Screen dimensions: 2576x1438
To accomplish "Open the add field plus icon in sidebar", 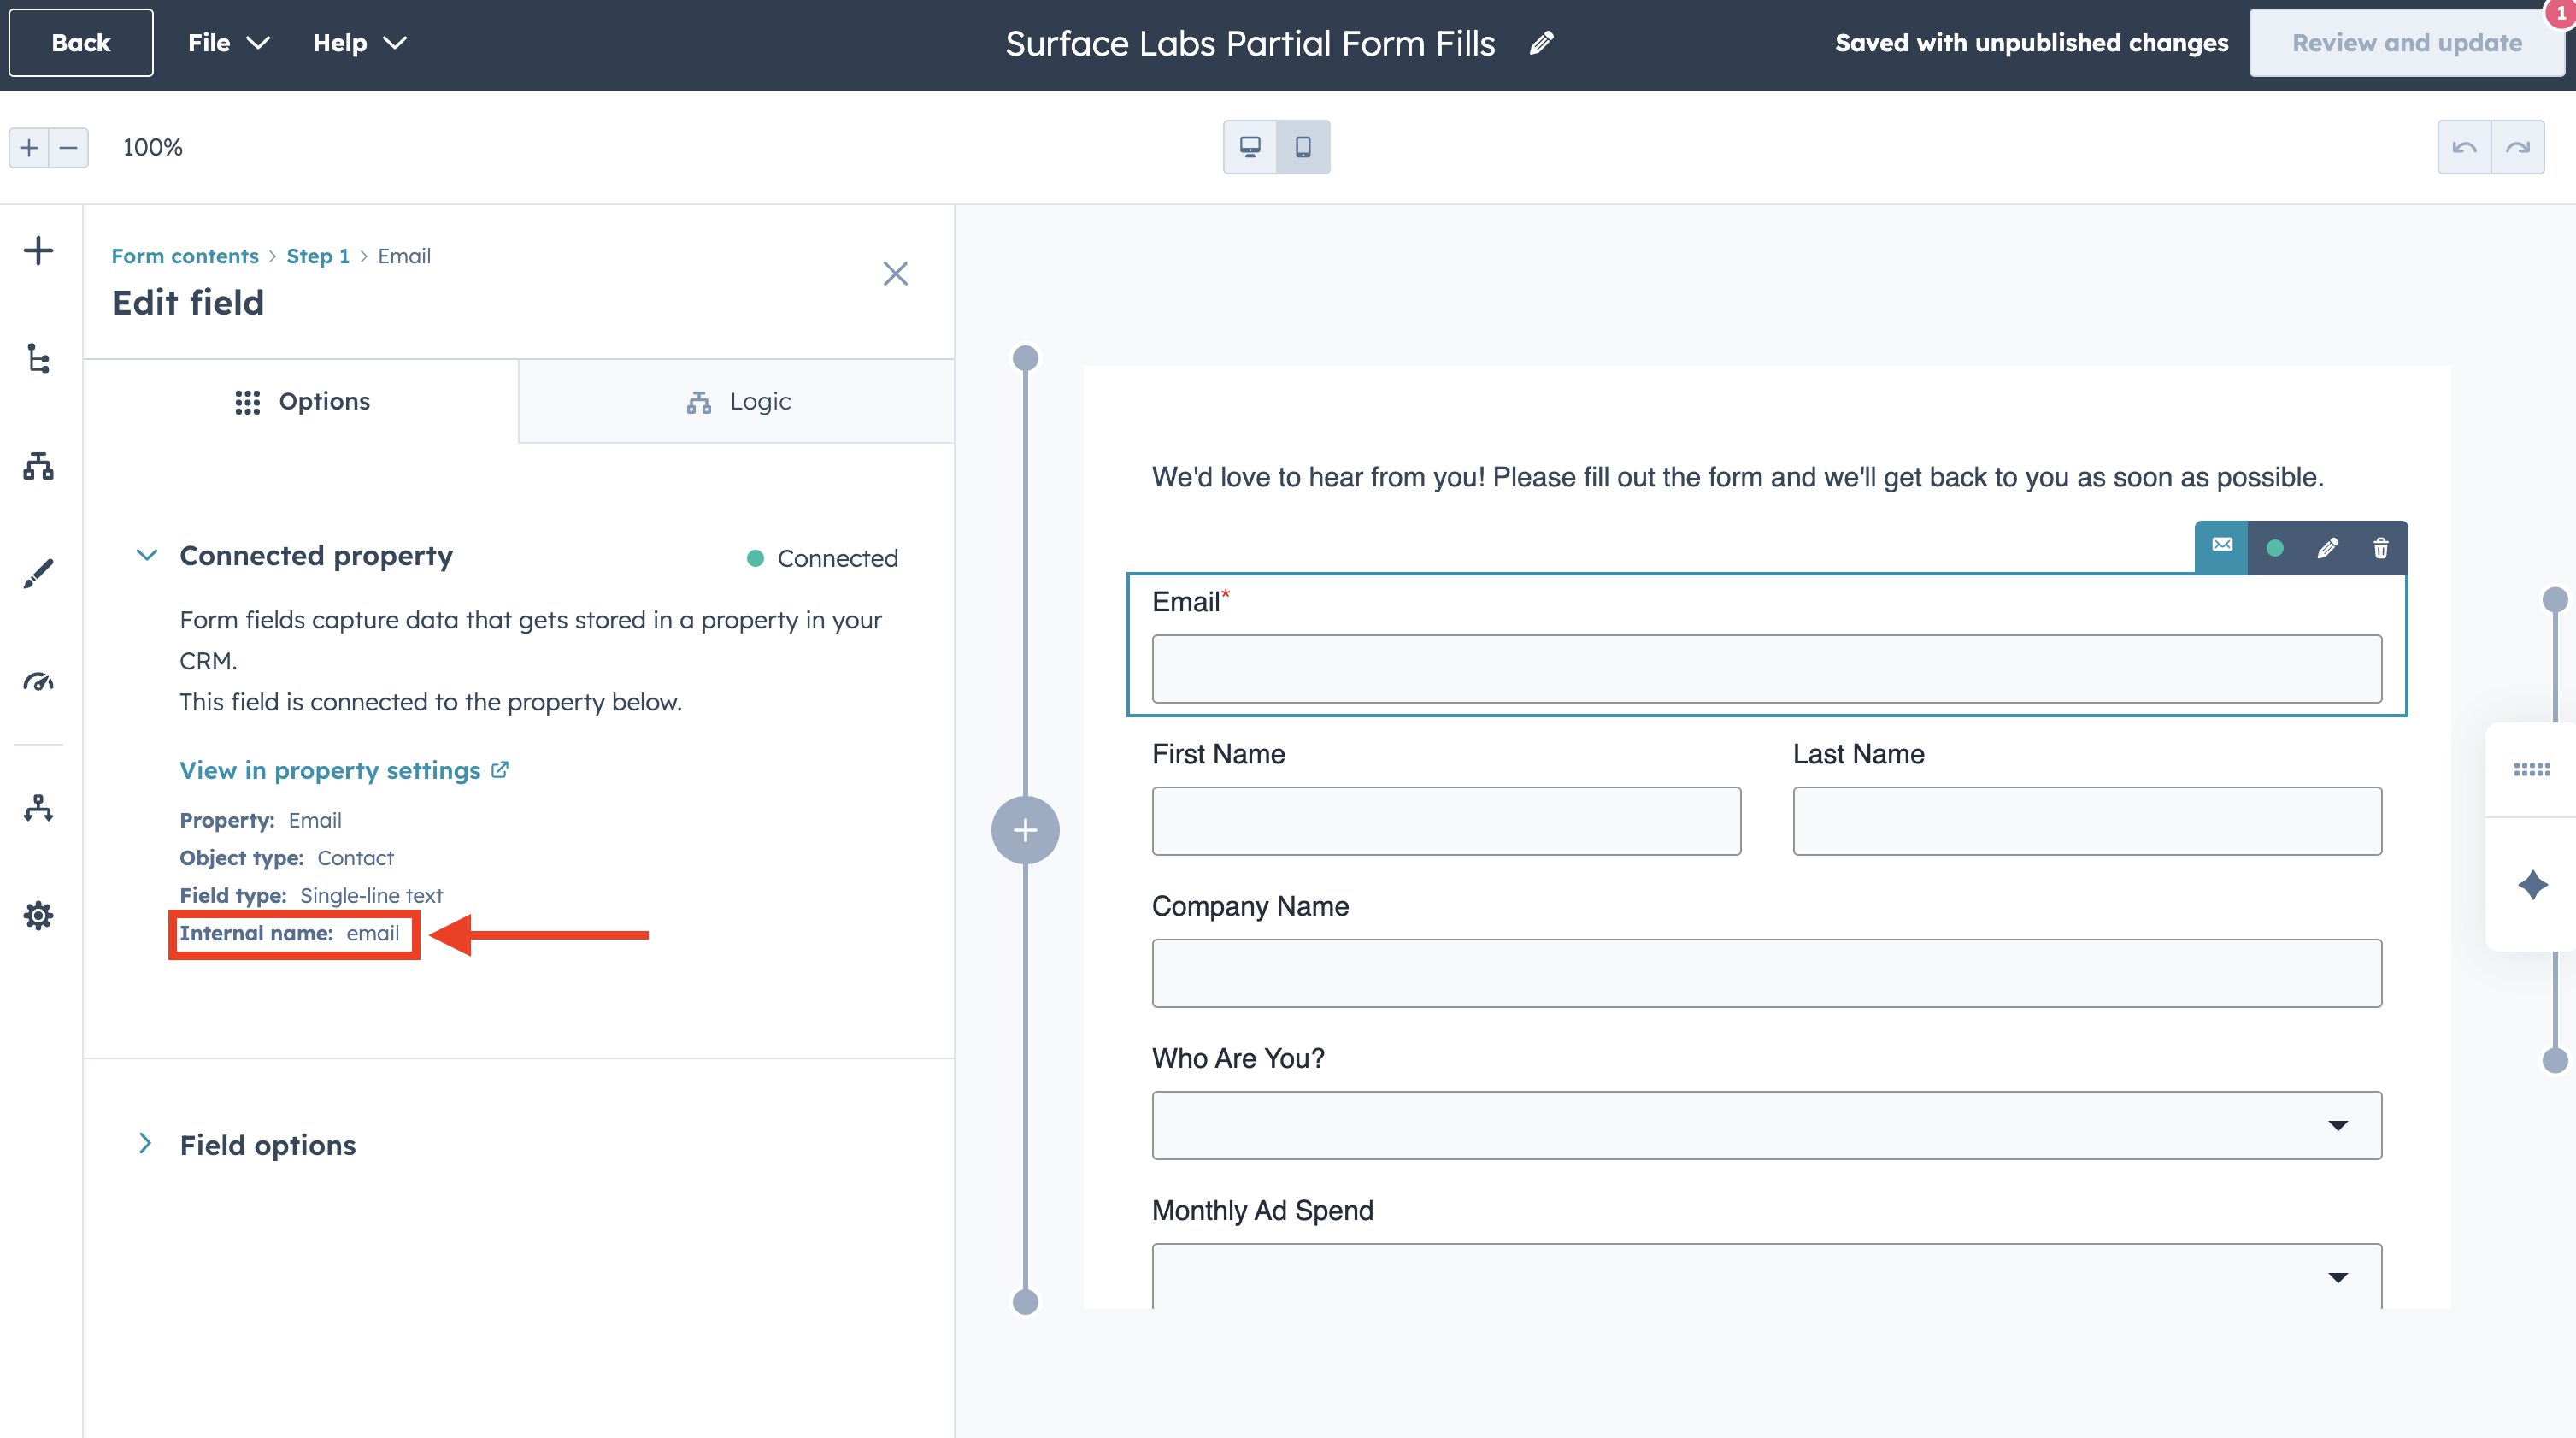I will [38, 250].
